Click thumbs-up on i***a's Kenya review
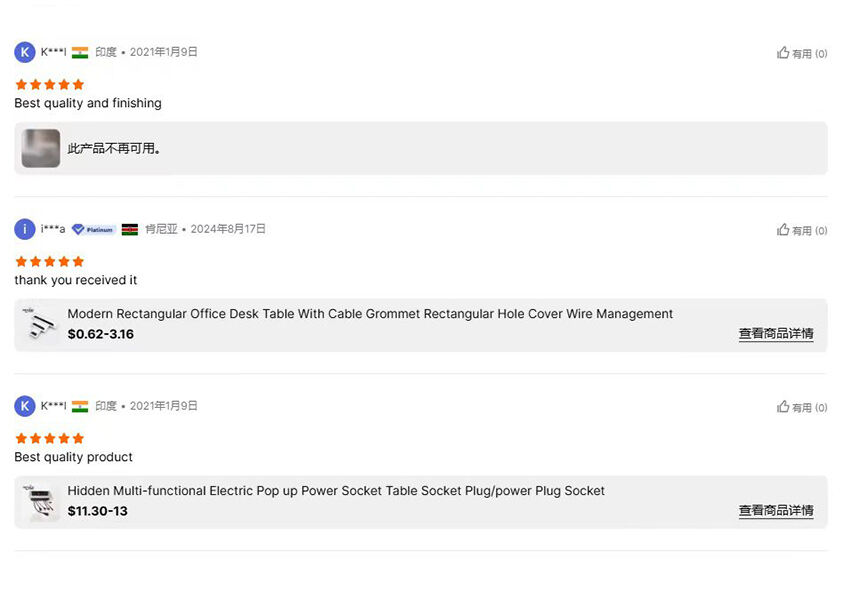This screenshot has width=867, height=613. [x=801, y=230]
